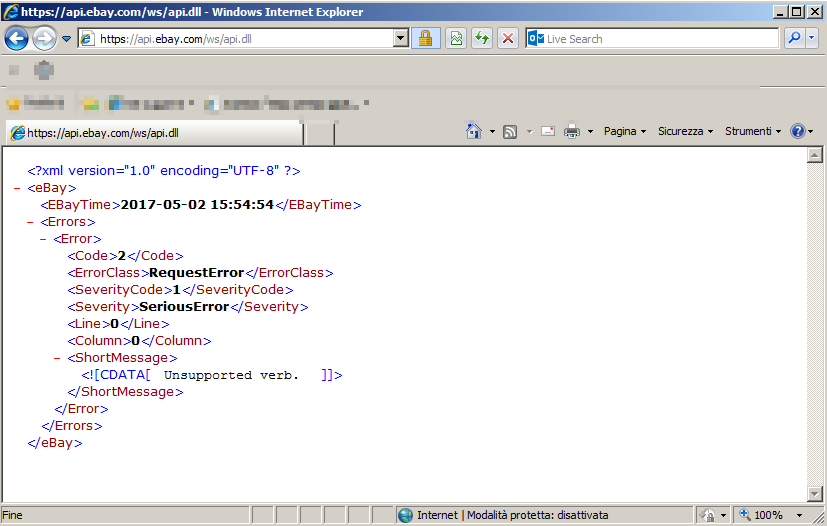Click the status bar privacy padlock icon
This screenshot has width=827, height=526.
(x=708, y=515)
